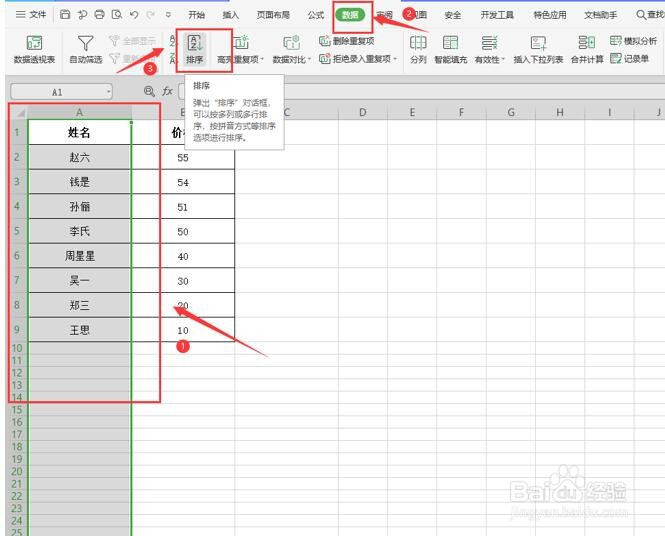
Task: Click the Undo arrow icon
Action: click(134, 14)
